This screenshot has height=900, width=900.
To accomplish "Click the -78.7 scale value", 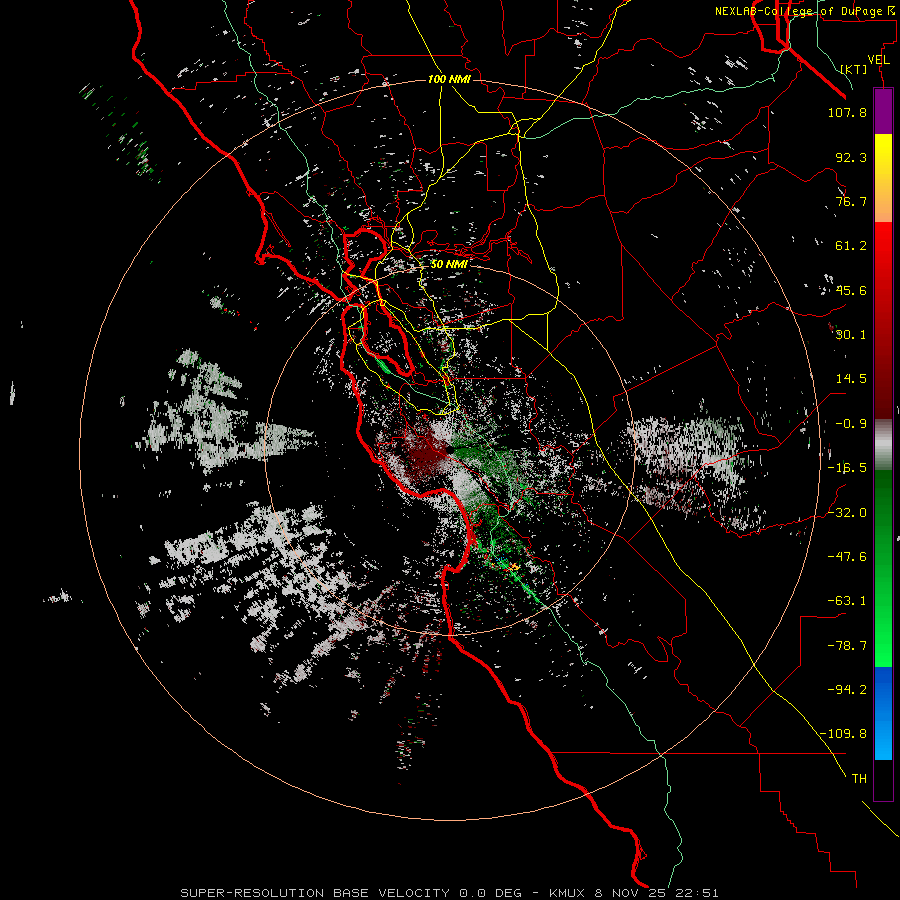I will pyautogui.click(x=847, y=646).
